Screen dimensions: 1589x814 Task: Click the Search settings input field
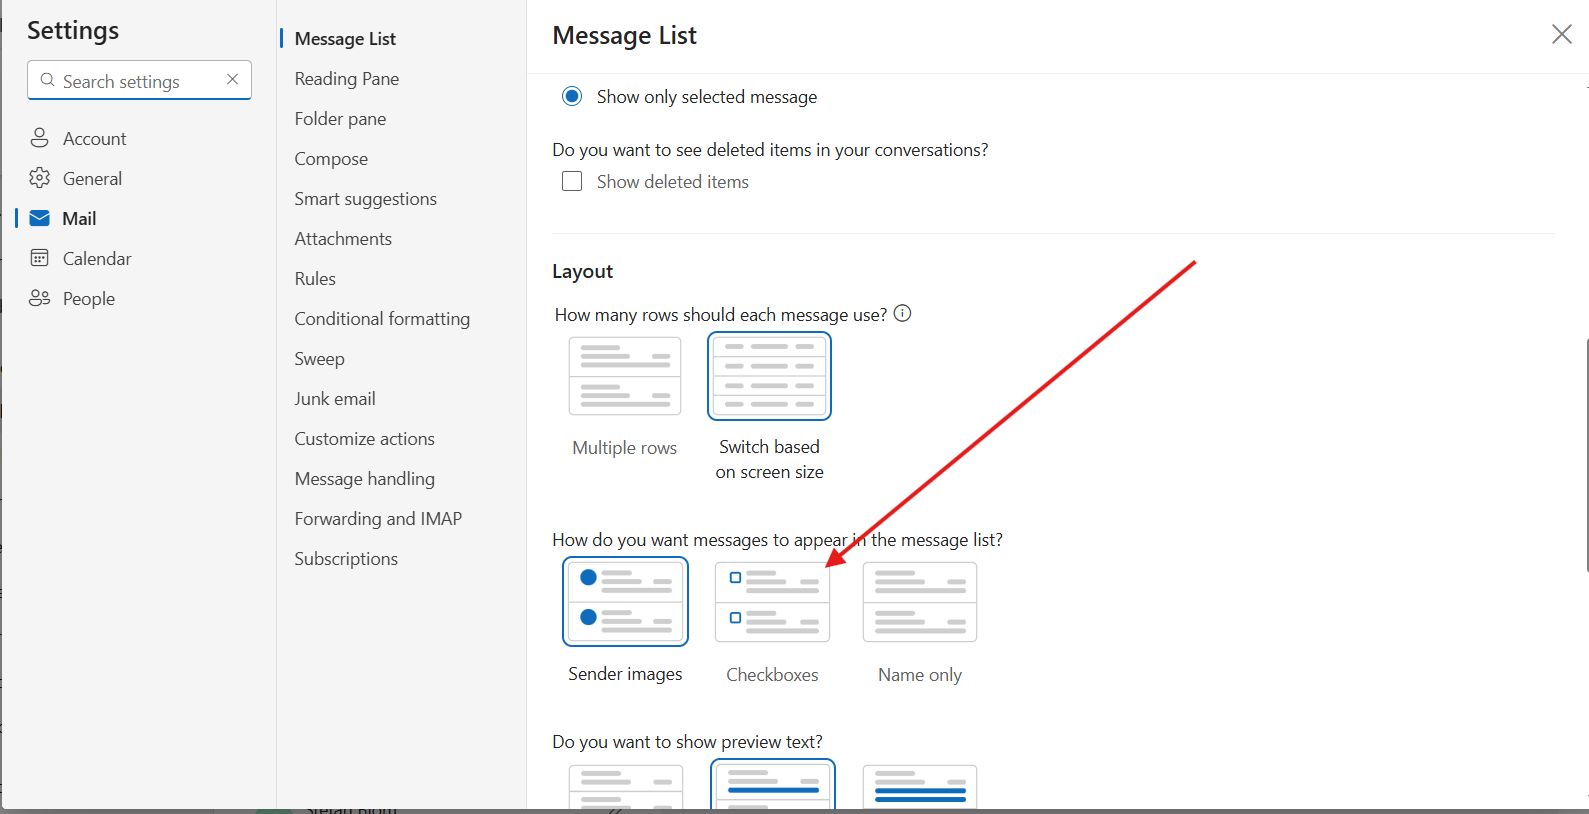coord(139,80)
